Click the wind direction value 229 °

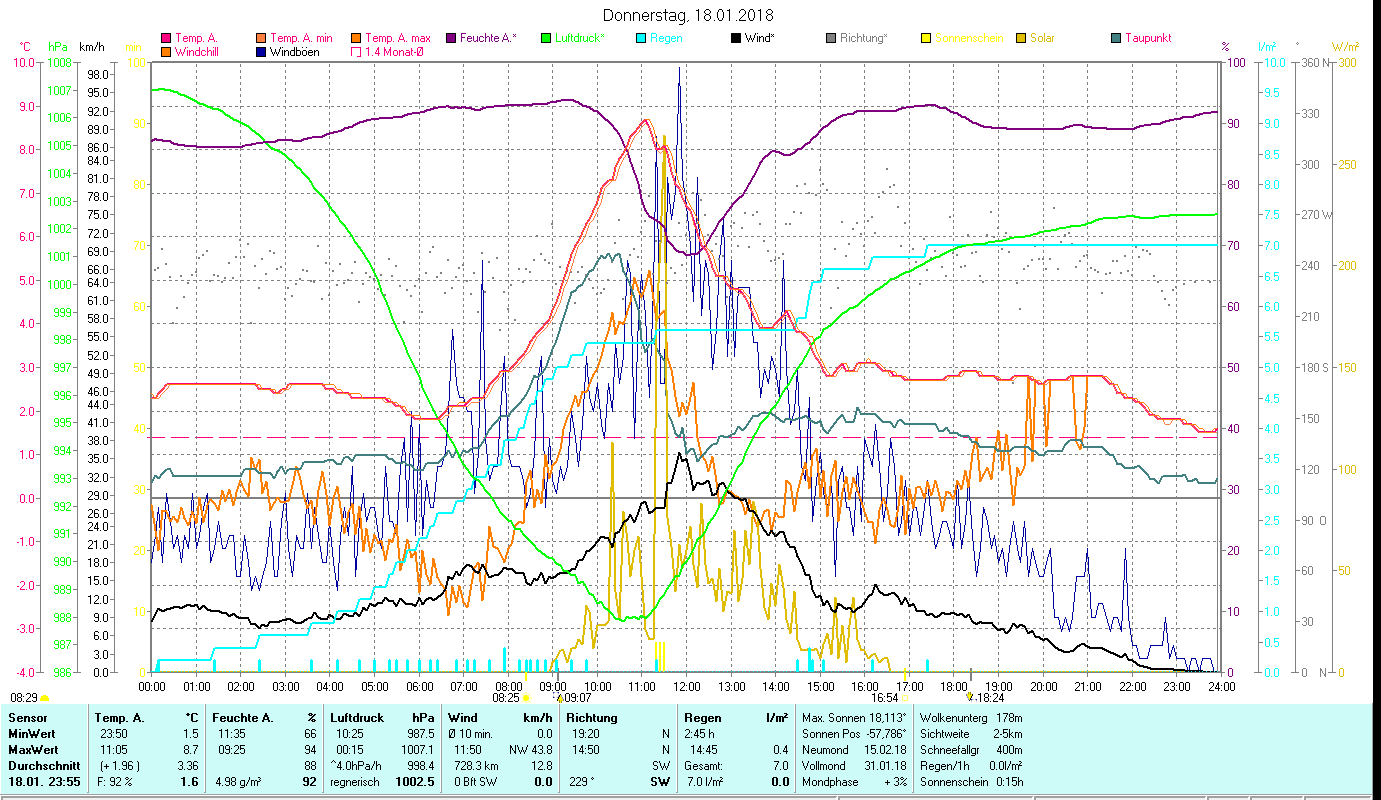[x=581, y=781]
